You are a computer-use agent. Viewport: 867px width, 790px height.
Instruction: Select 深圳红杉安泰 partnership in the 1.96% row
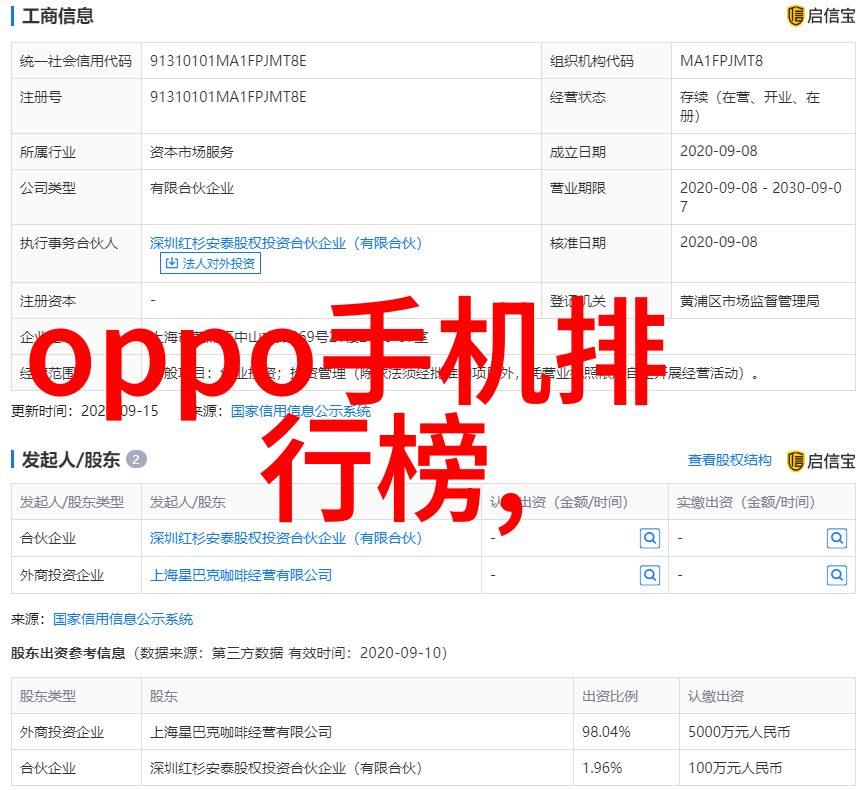pyautogui.click(x=286, y=768)
